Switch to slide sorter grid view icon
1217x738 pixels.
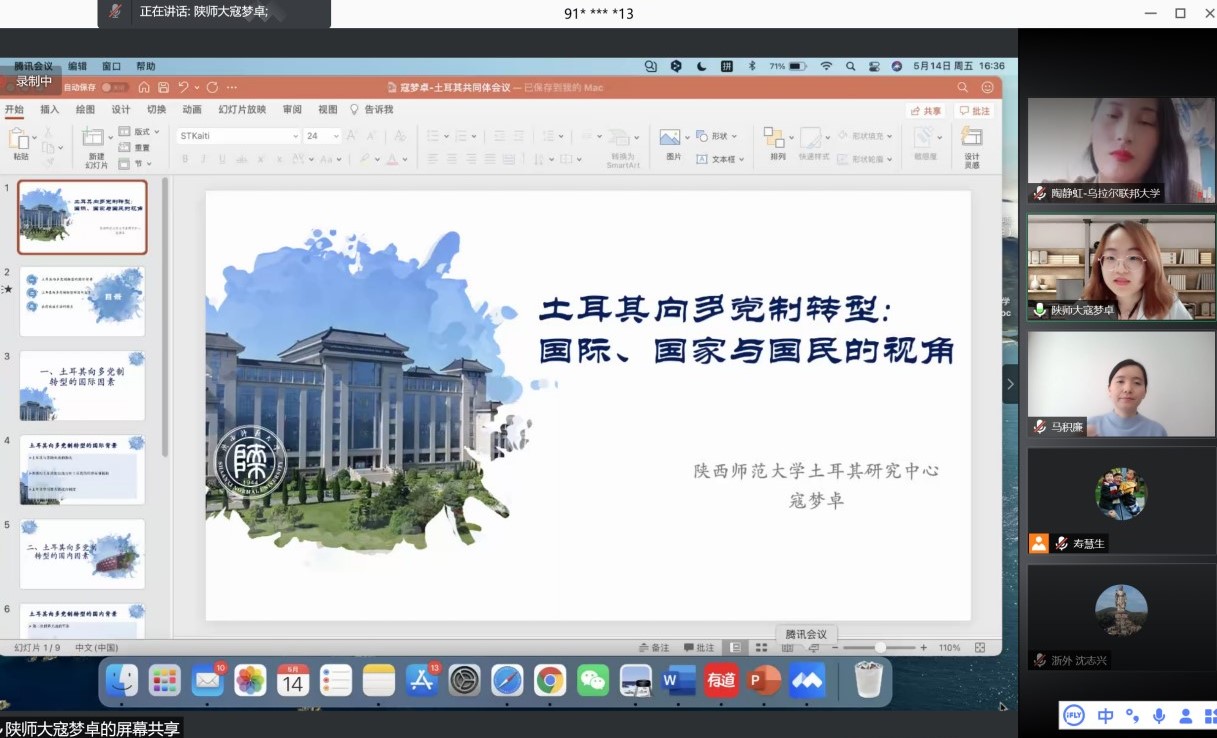(x=761, y=648)
